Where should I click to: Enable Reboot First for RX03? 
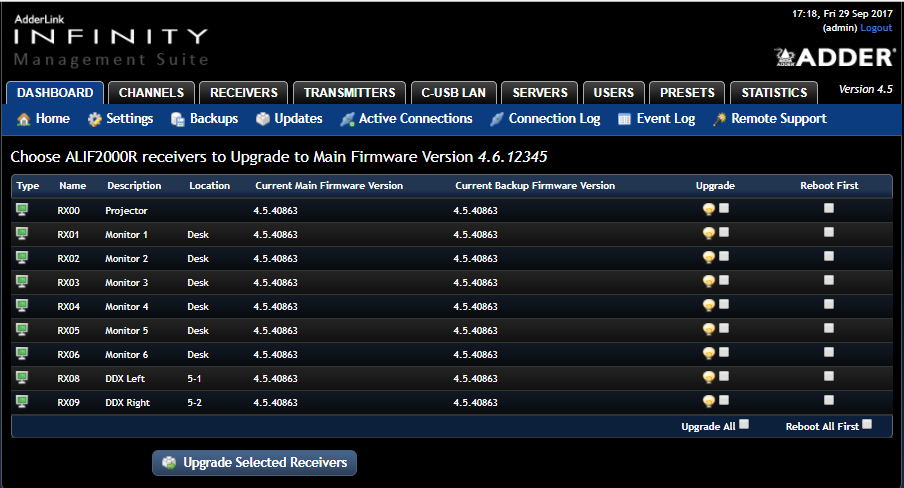click(x=829, y=280)
